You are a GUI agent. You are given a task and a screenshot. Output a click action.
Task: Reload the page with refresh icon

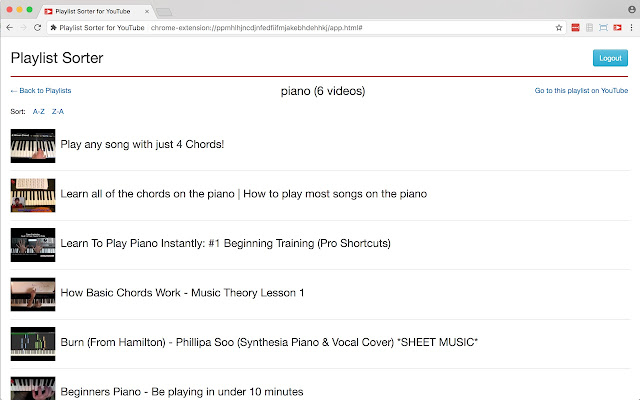[x=38, y=28]
